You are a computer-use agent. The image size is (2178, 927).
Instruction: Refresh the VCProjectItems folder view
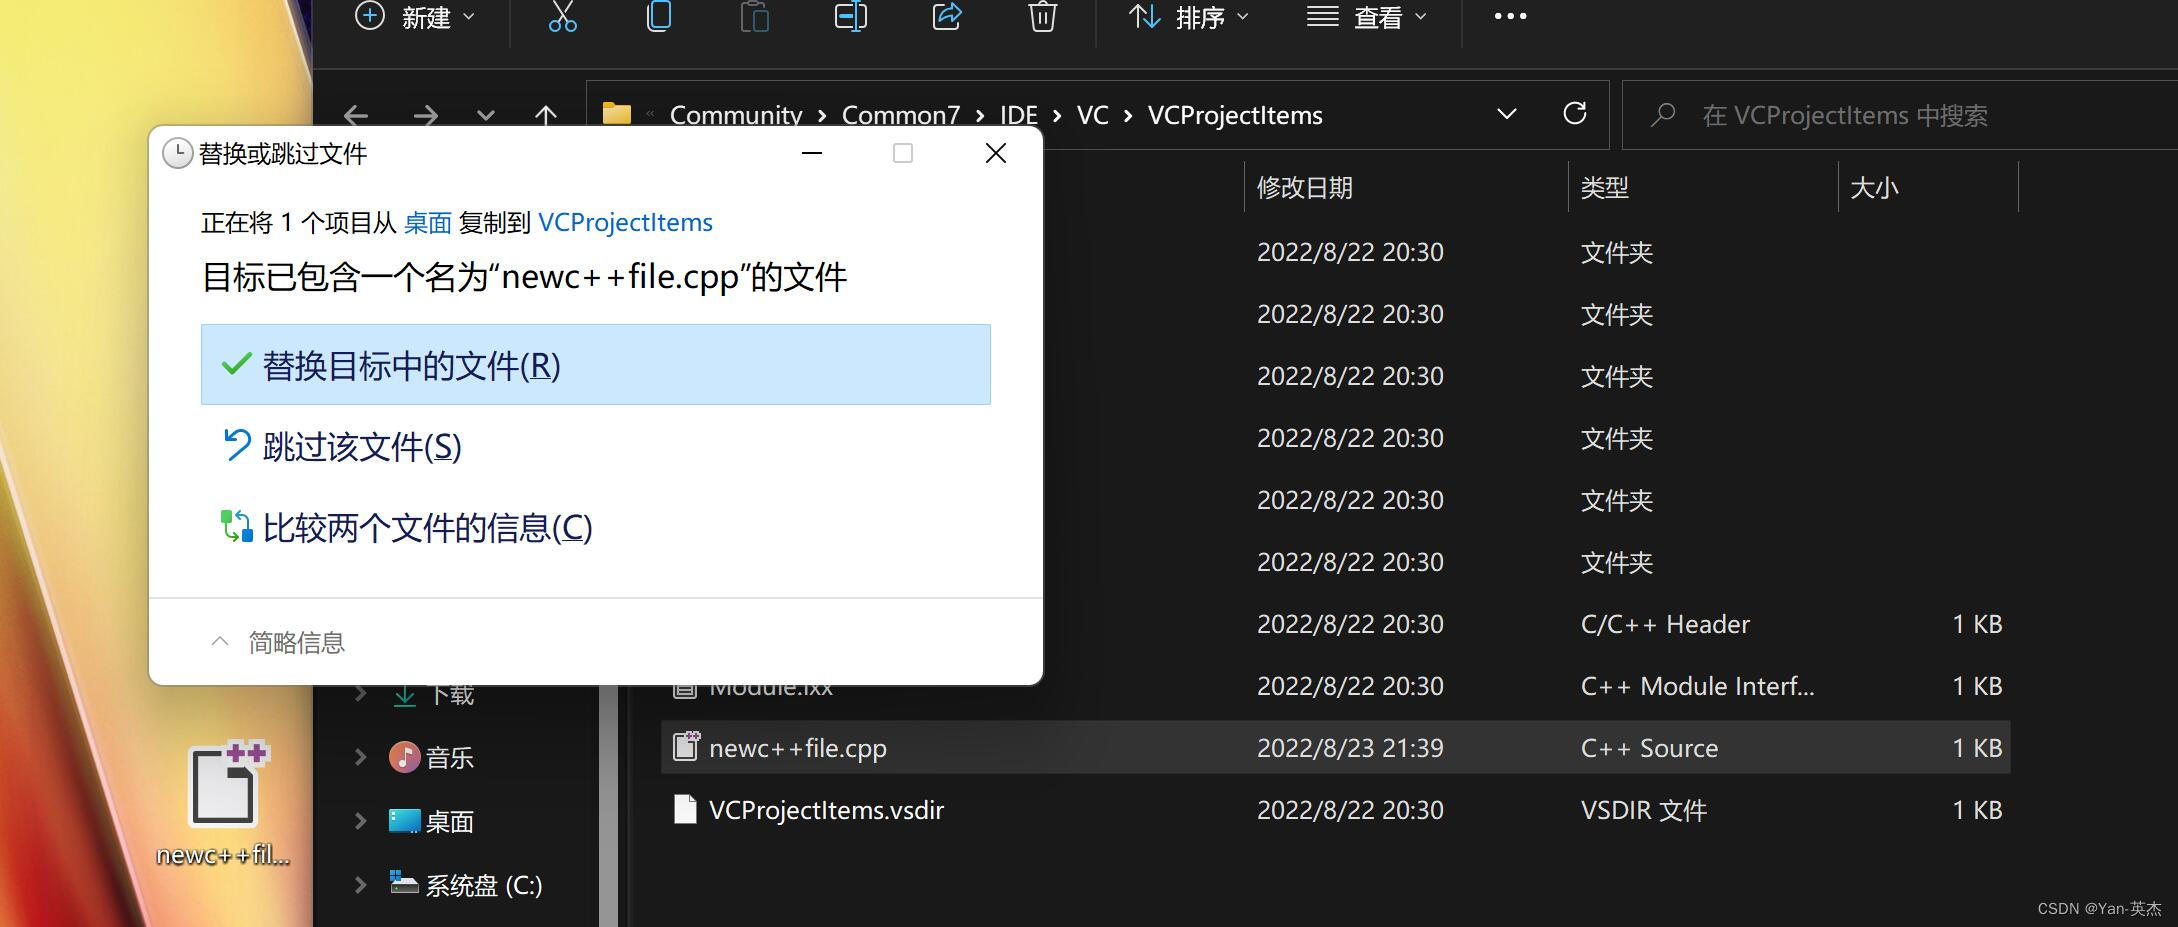coord(1575,114)
